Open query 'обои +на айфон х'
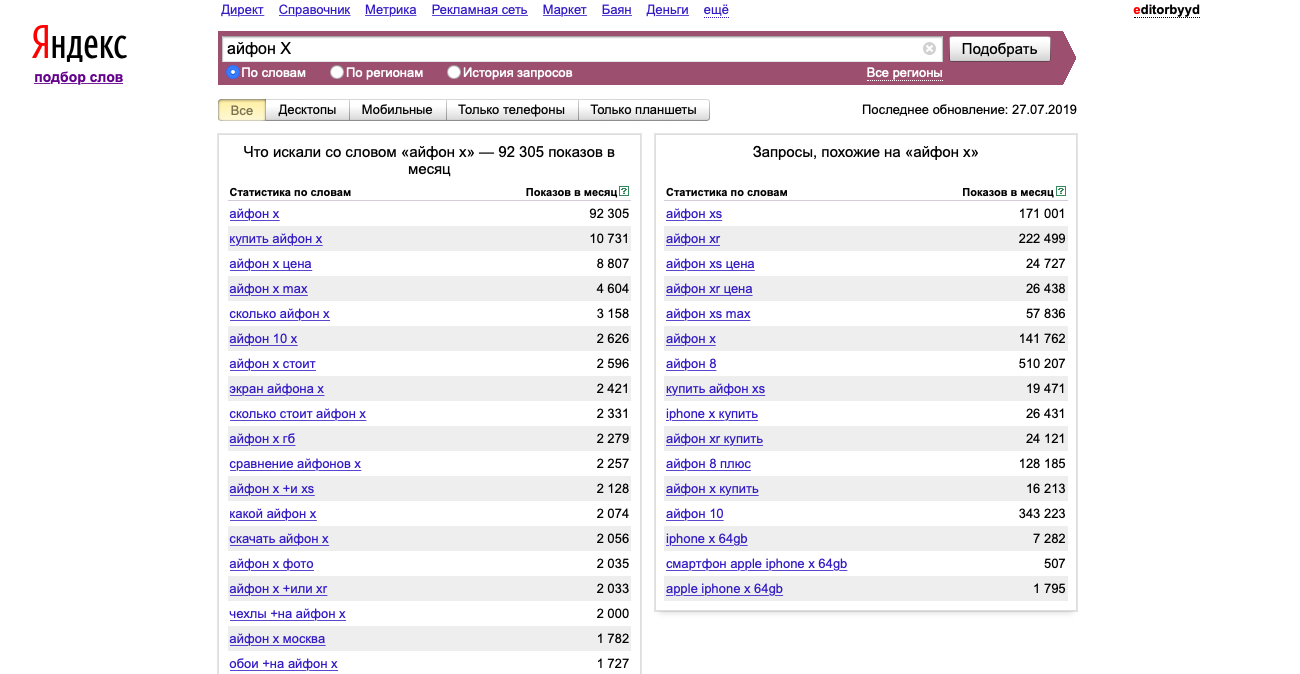 coord(284,664)
